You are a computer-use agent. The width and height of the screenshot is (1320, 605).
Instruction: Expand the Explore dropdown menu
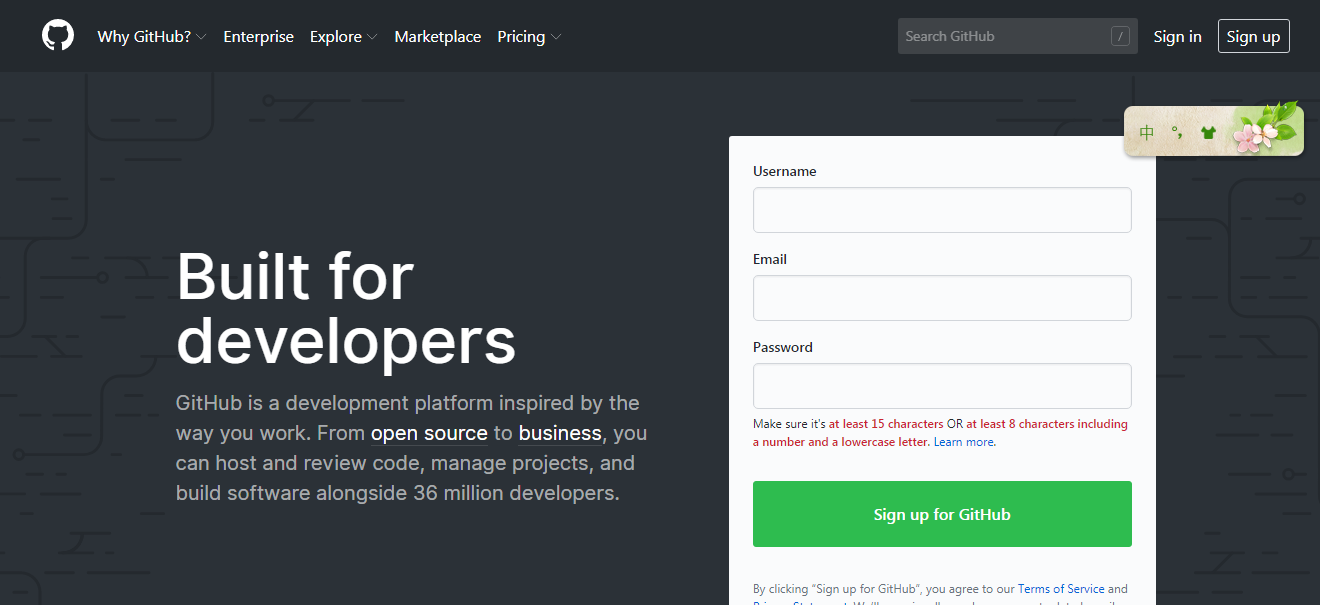(344, 36)
